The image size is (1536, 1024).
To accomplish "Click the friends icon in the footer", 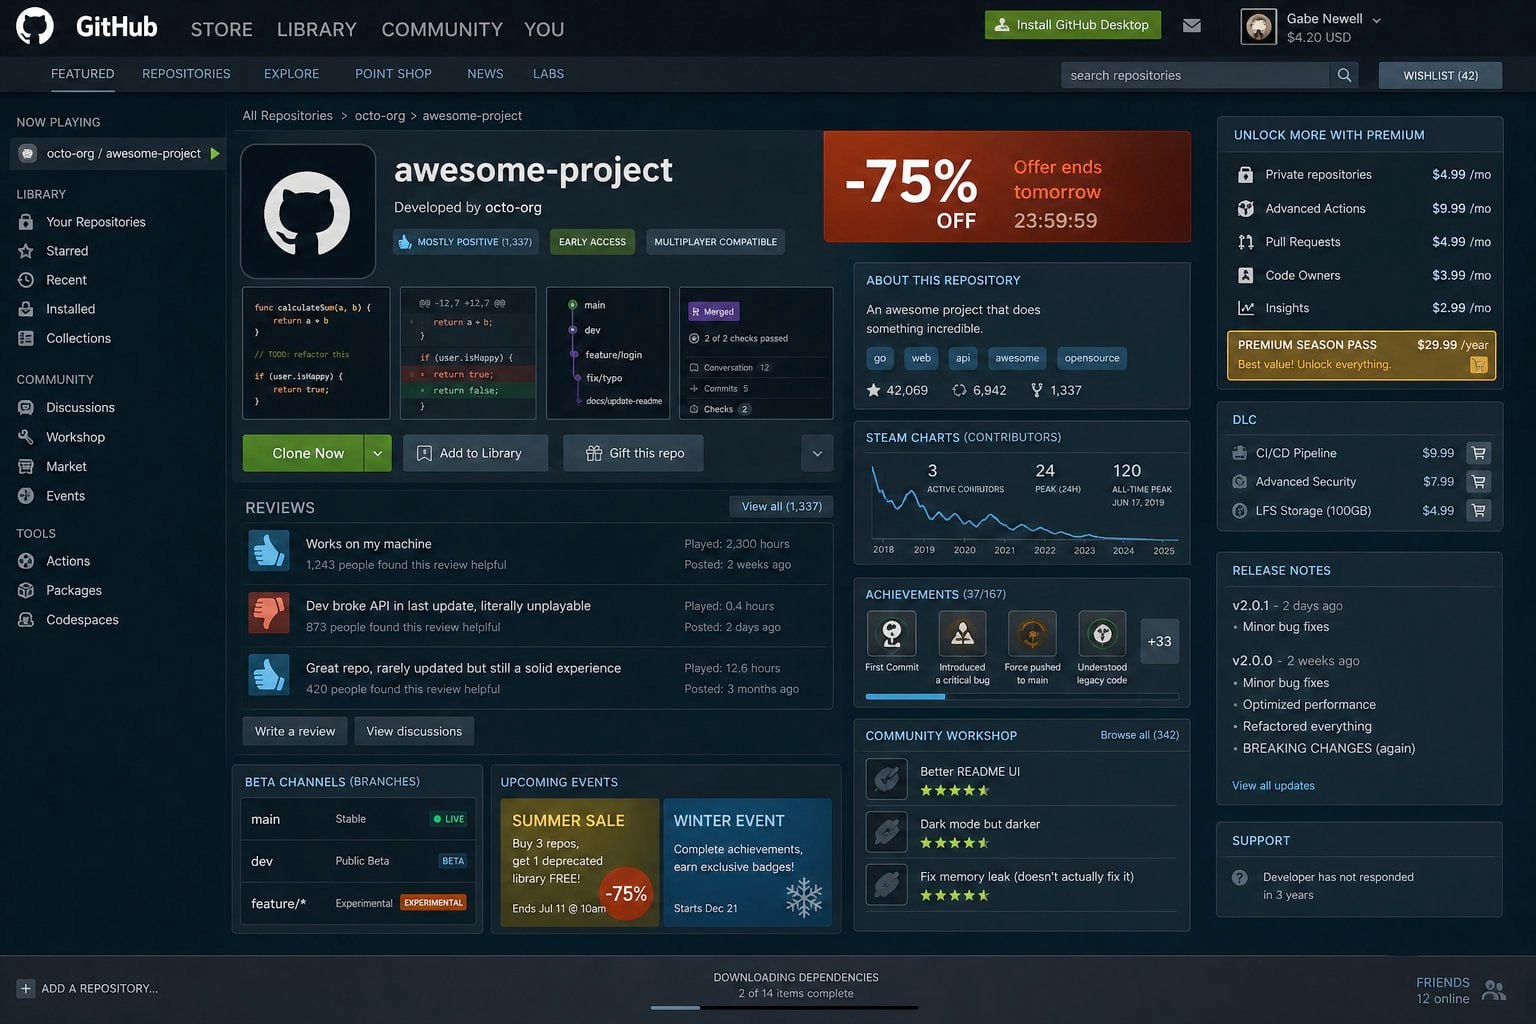I will [x=1494, y=990].
